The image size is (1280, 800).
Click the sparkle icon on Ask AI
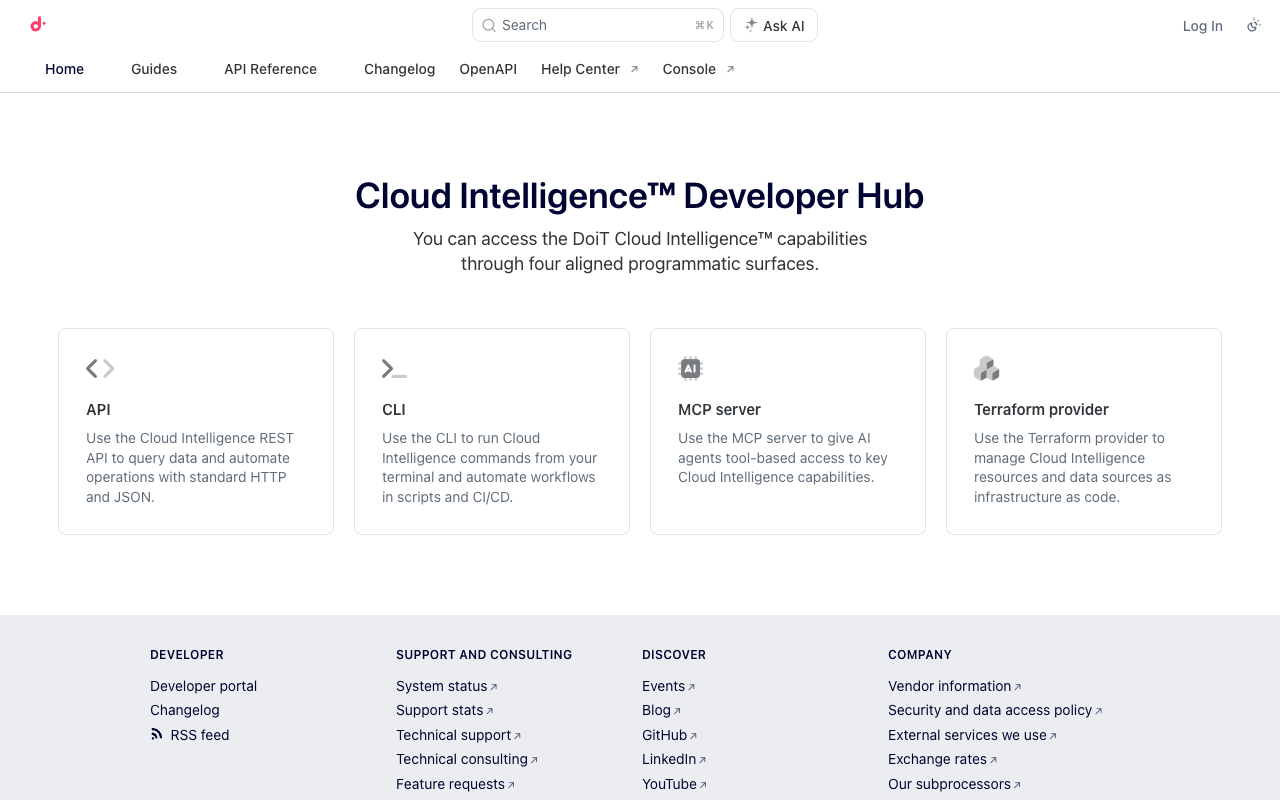750,25
